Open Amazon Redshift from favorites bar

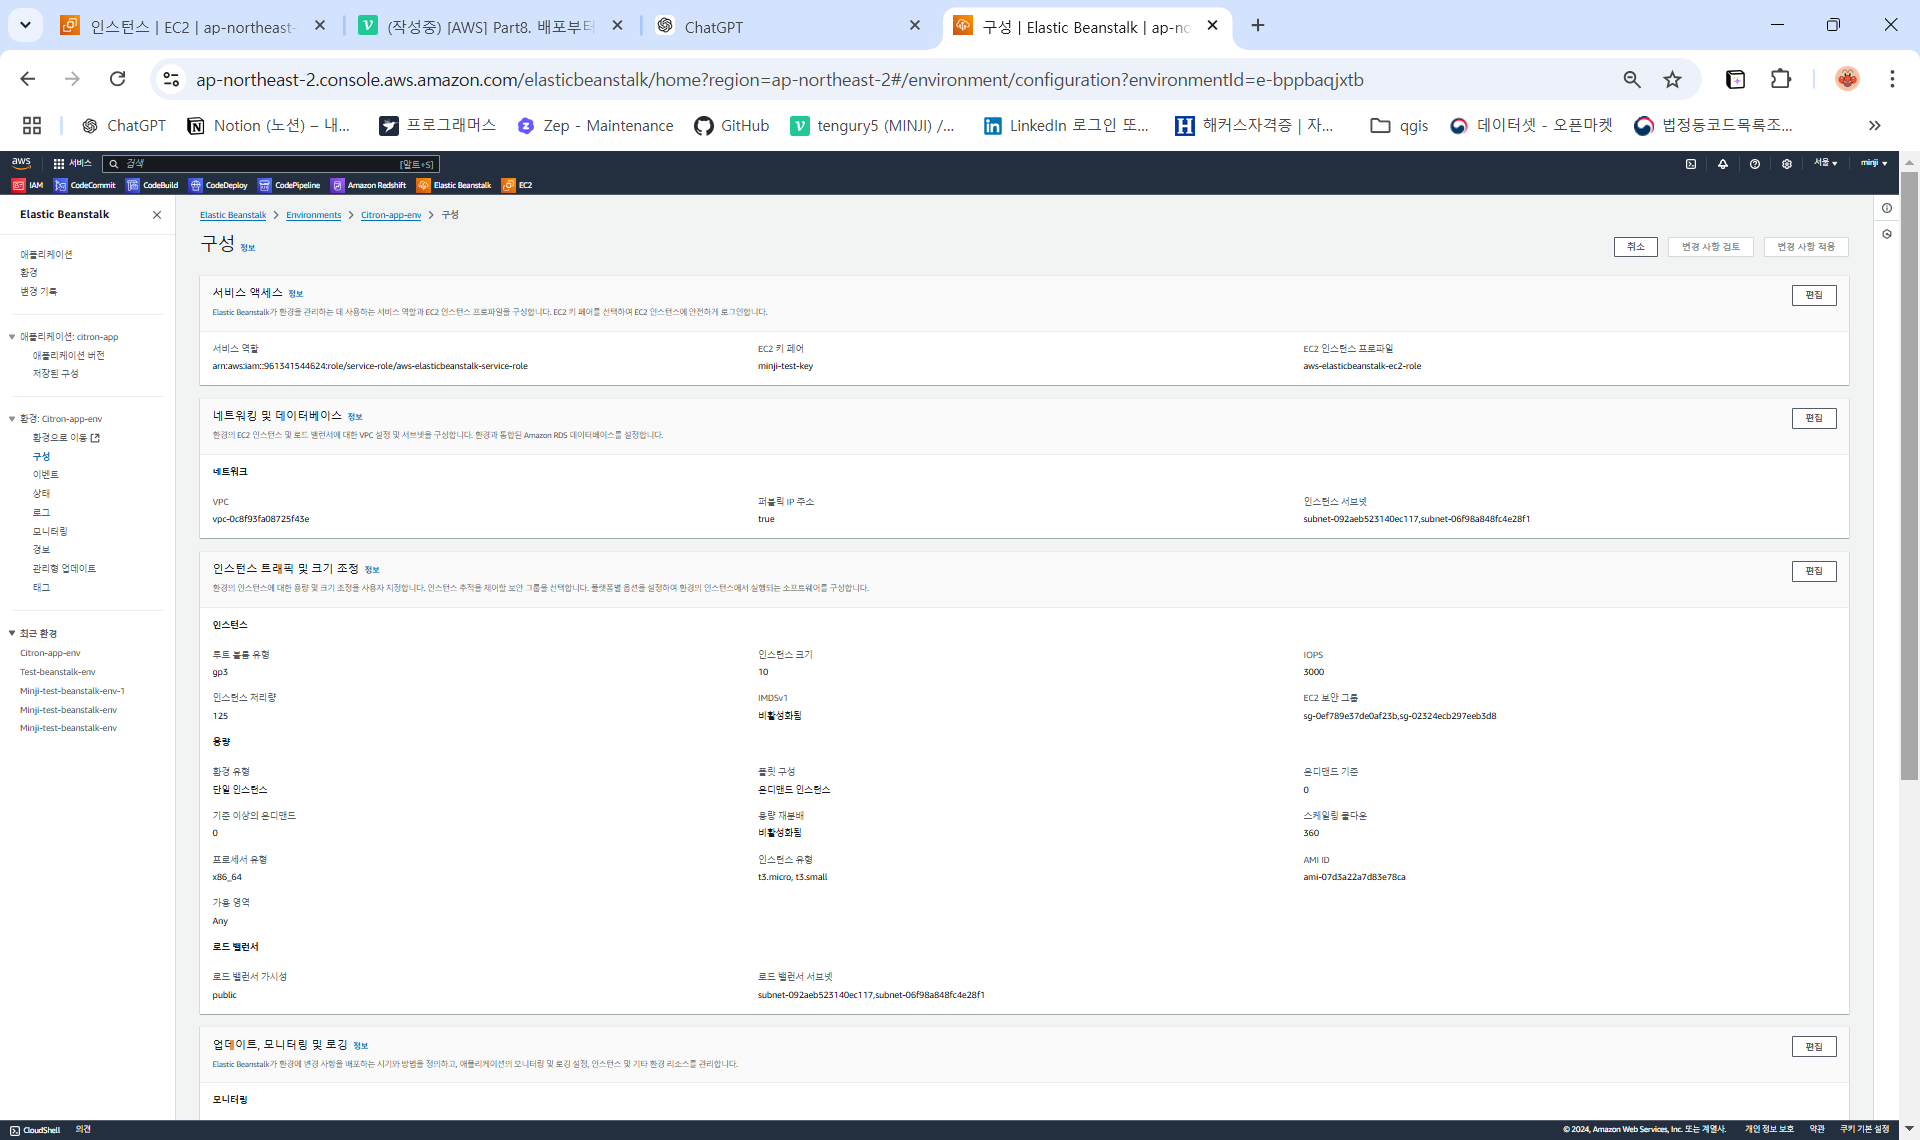click(x=368, y=185)
